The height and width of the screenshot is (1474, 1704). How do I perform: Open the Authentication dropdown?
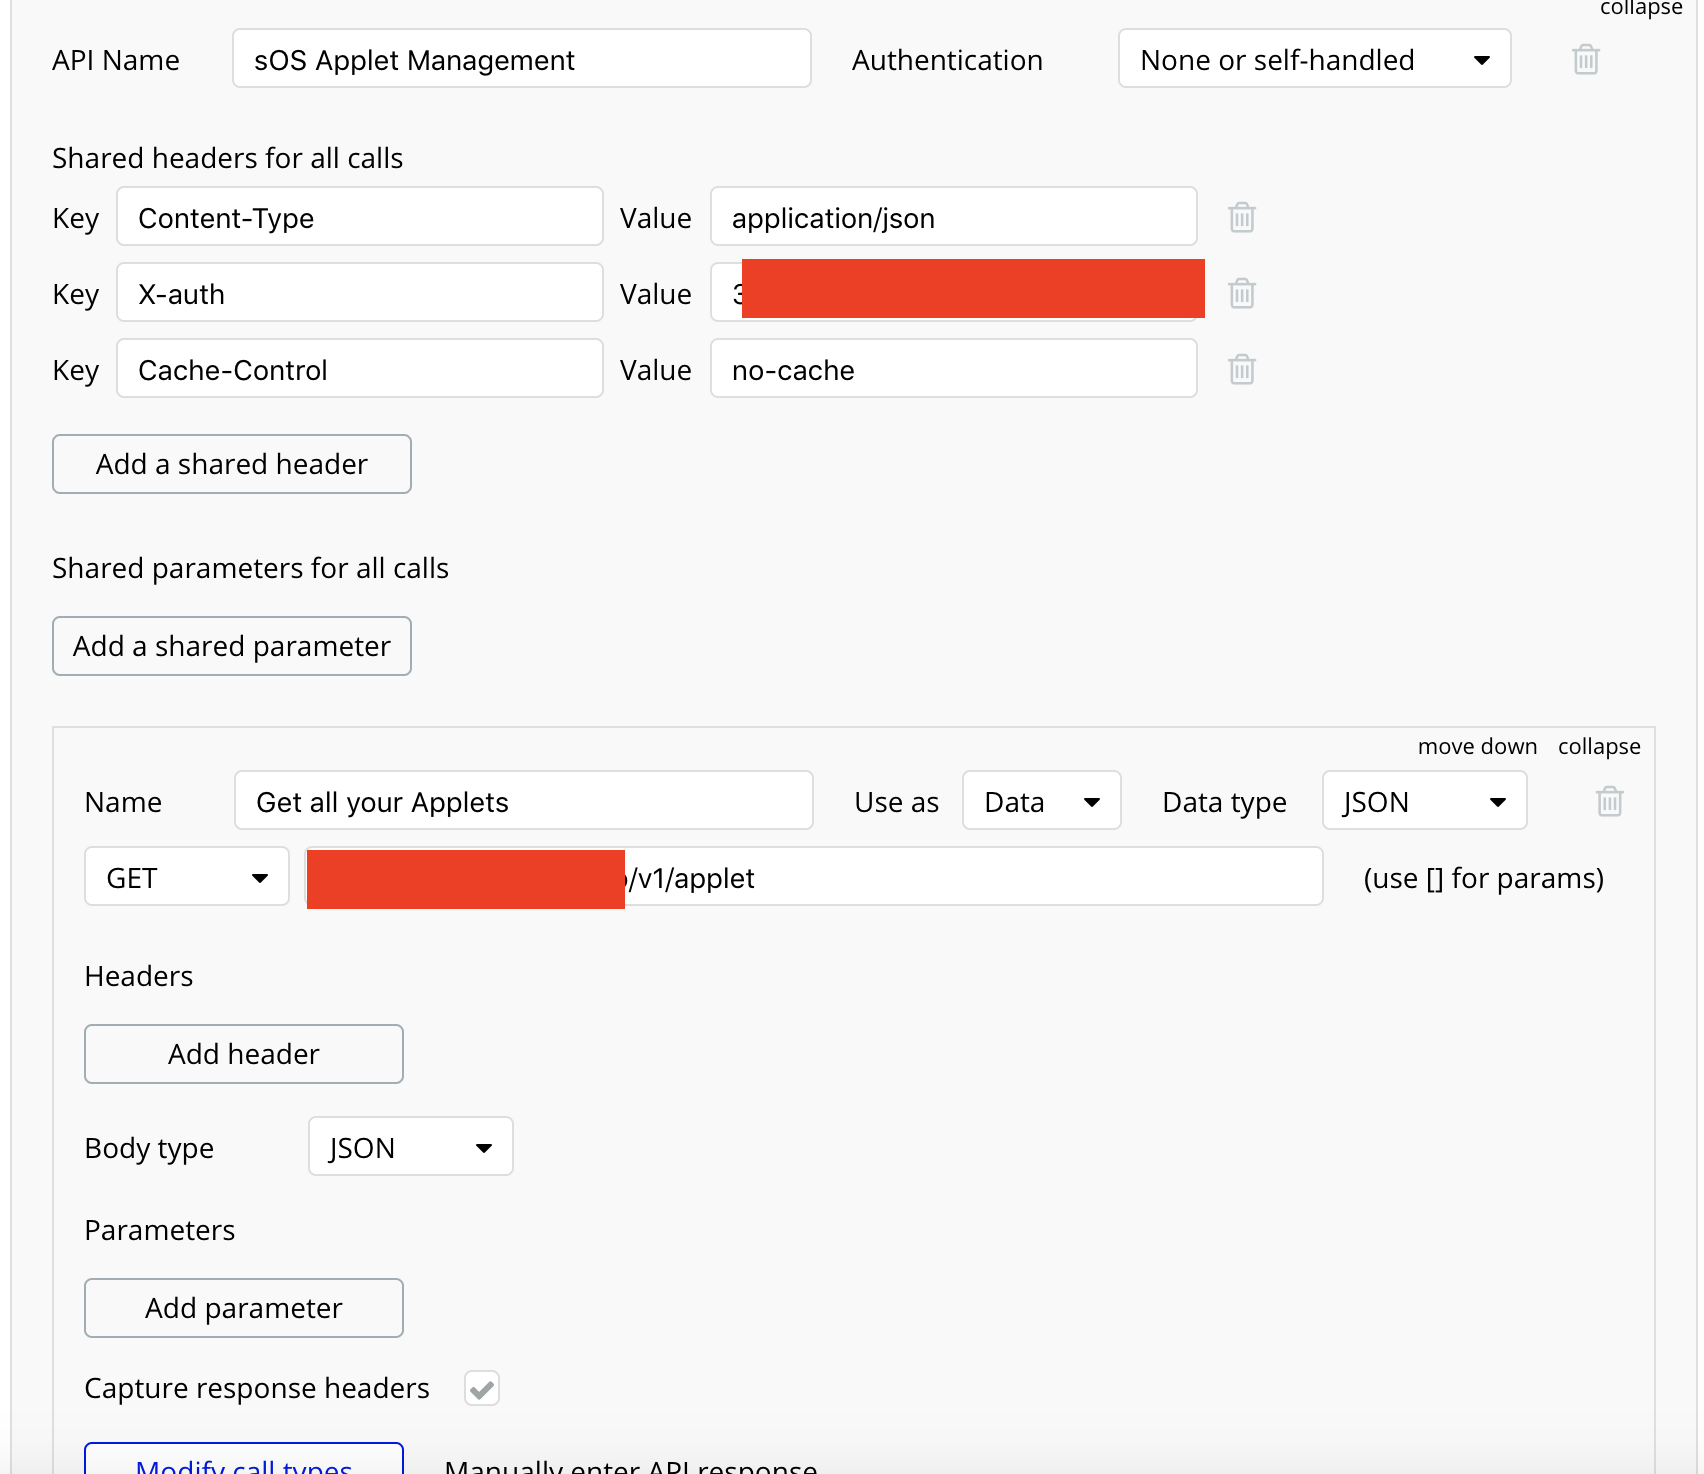coord(1313,59)
